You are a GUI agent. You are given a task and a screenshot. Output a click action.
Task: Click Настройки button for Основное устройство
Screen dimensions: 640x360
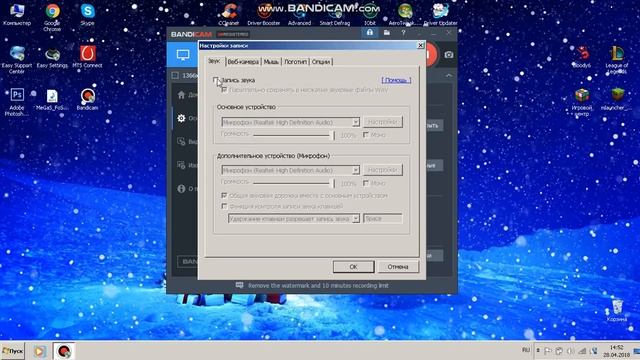point(382,122)
